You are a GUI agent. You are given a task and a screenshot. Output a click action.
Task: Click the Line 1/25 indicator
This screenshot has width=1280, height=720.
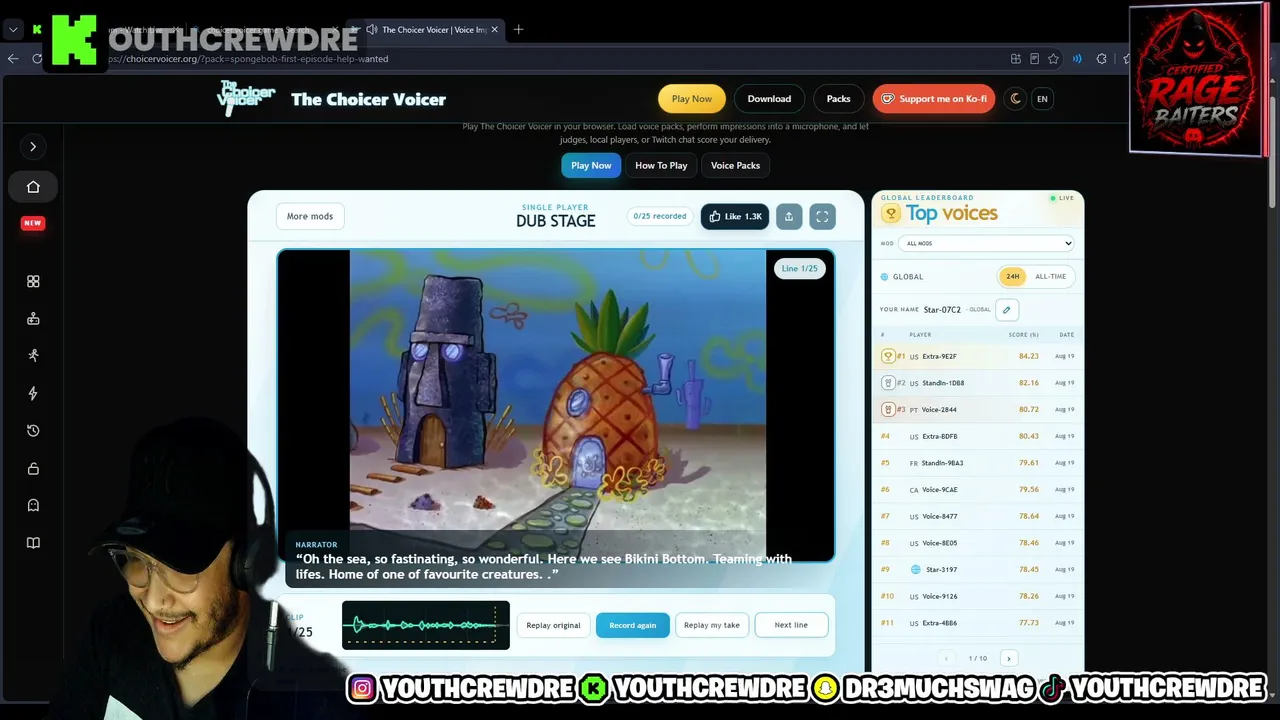(799, 268)
